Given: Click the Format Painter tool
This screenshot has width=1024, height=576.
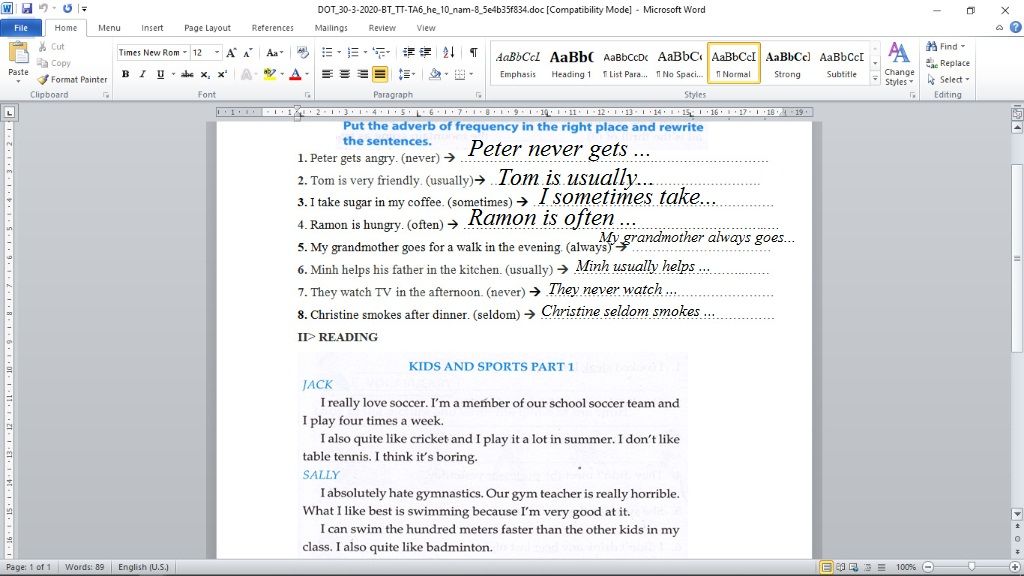Looking at the screenshot, I should (x=72, y=79).
